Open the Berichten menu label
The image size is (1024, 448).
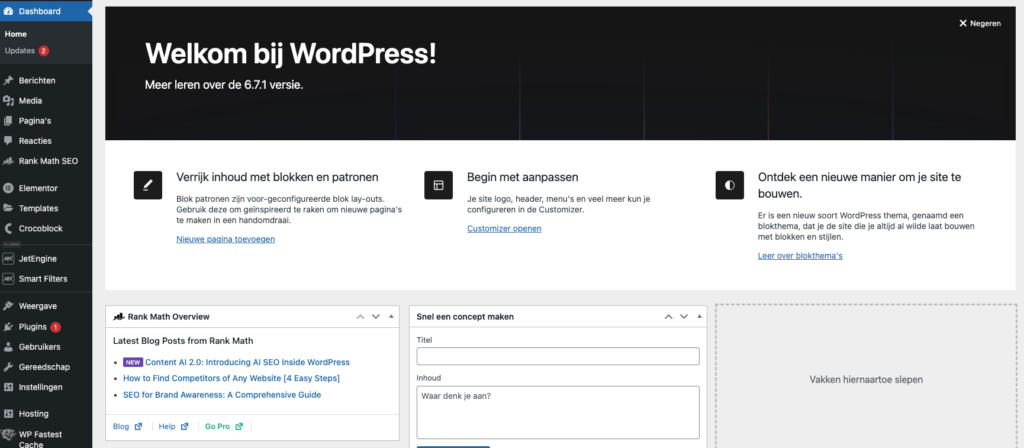click(37, 81)
